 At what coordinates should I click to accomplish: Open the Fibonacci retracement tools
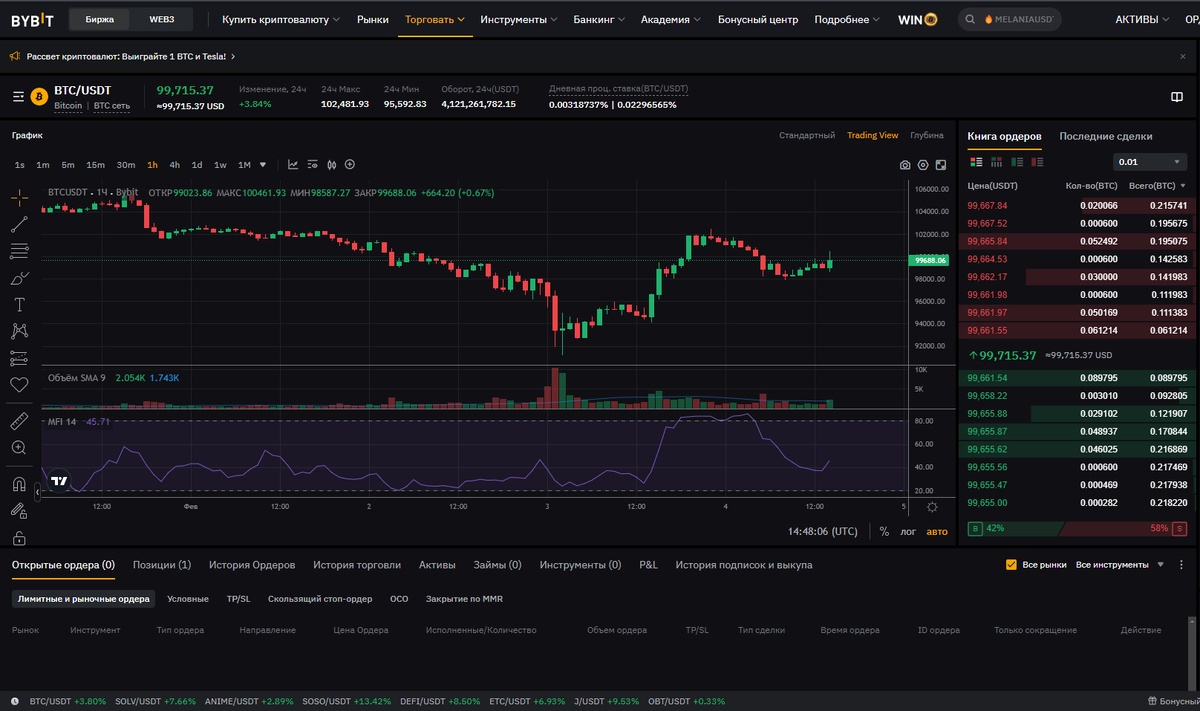point(19,251)
